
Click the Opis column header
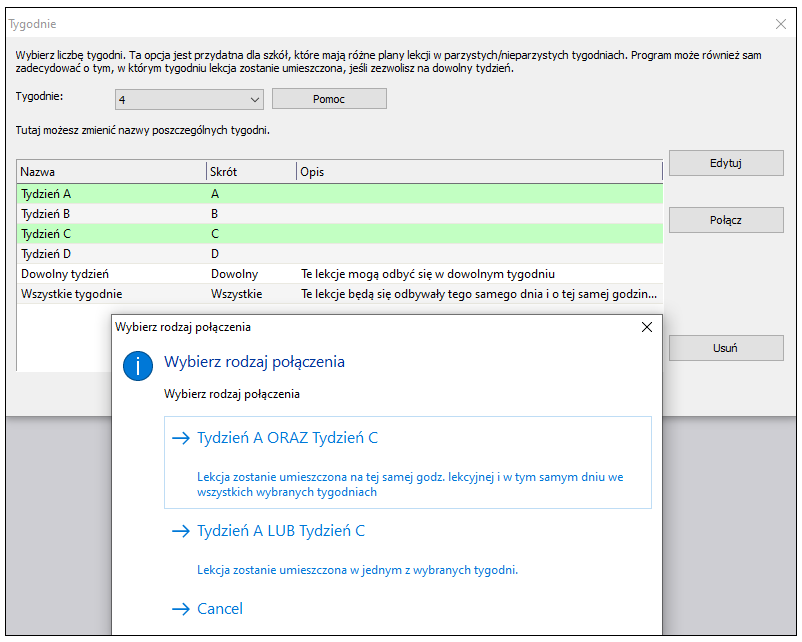479,172
